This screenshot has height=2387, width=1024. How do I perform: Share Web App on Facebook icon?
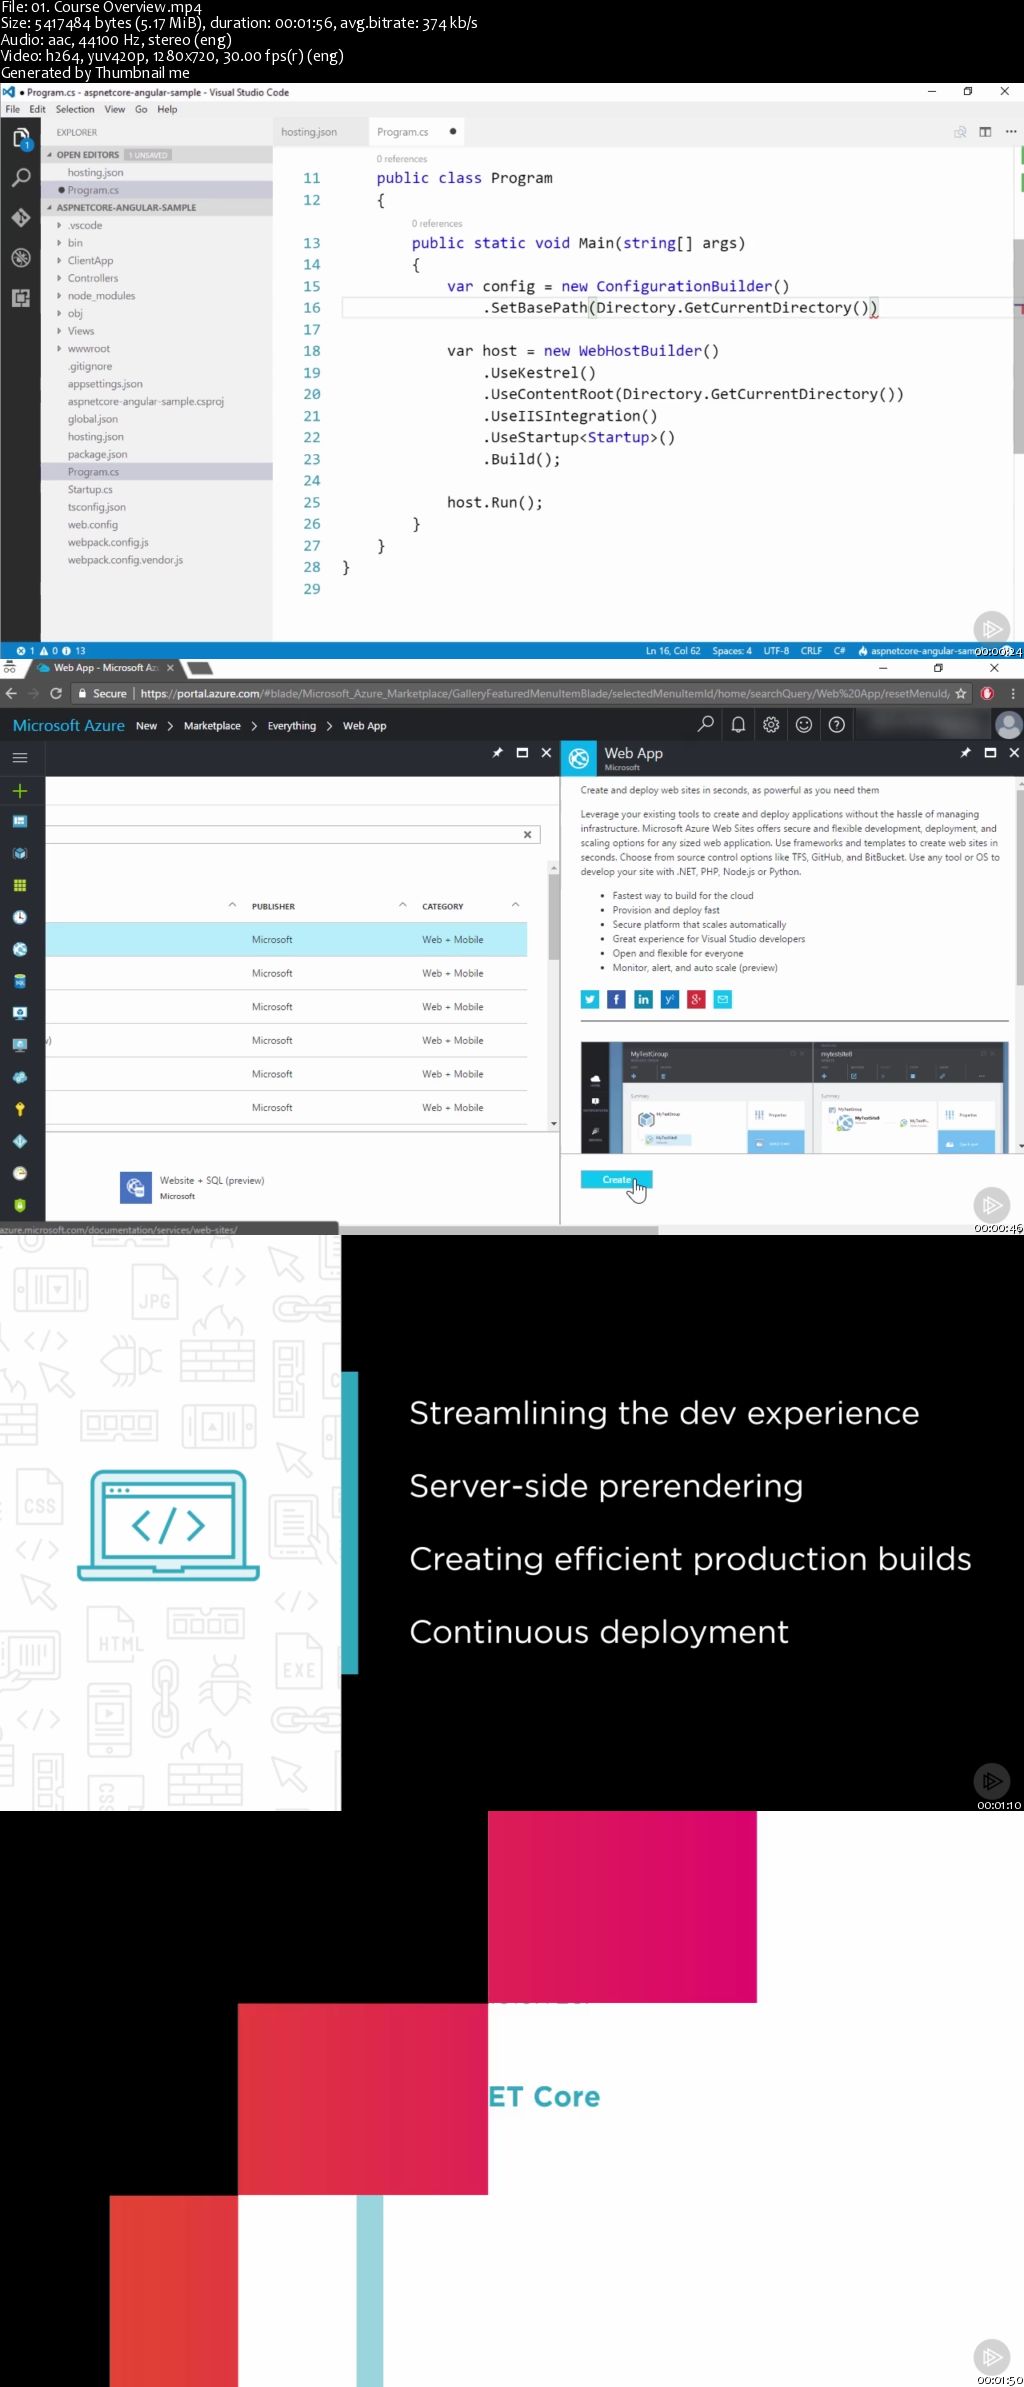coord(617,999)
